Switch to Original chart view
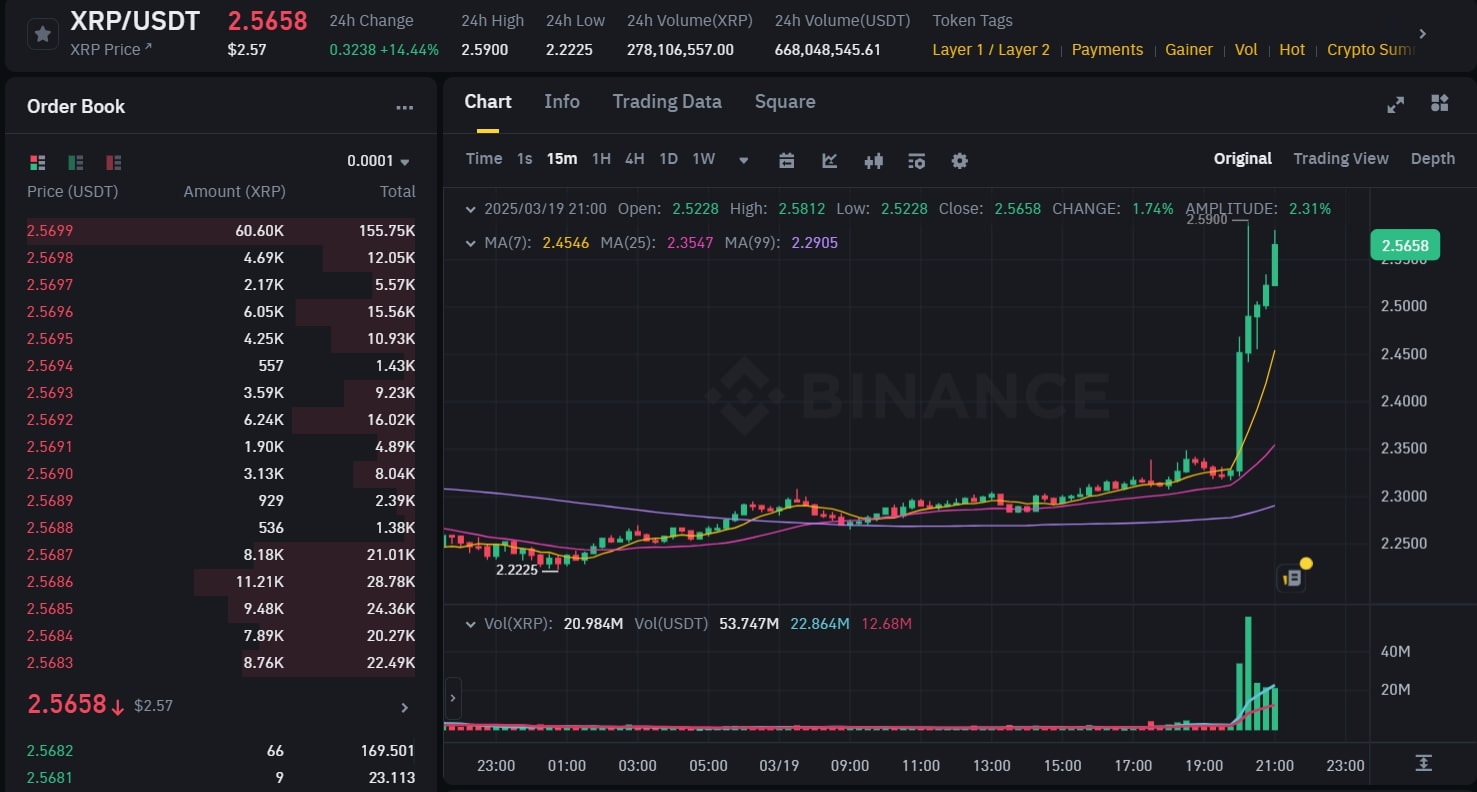The height and width of the screenshot is (792, 1477). tap(1243, 159)
